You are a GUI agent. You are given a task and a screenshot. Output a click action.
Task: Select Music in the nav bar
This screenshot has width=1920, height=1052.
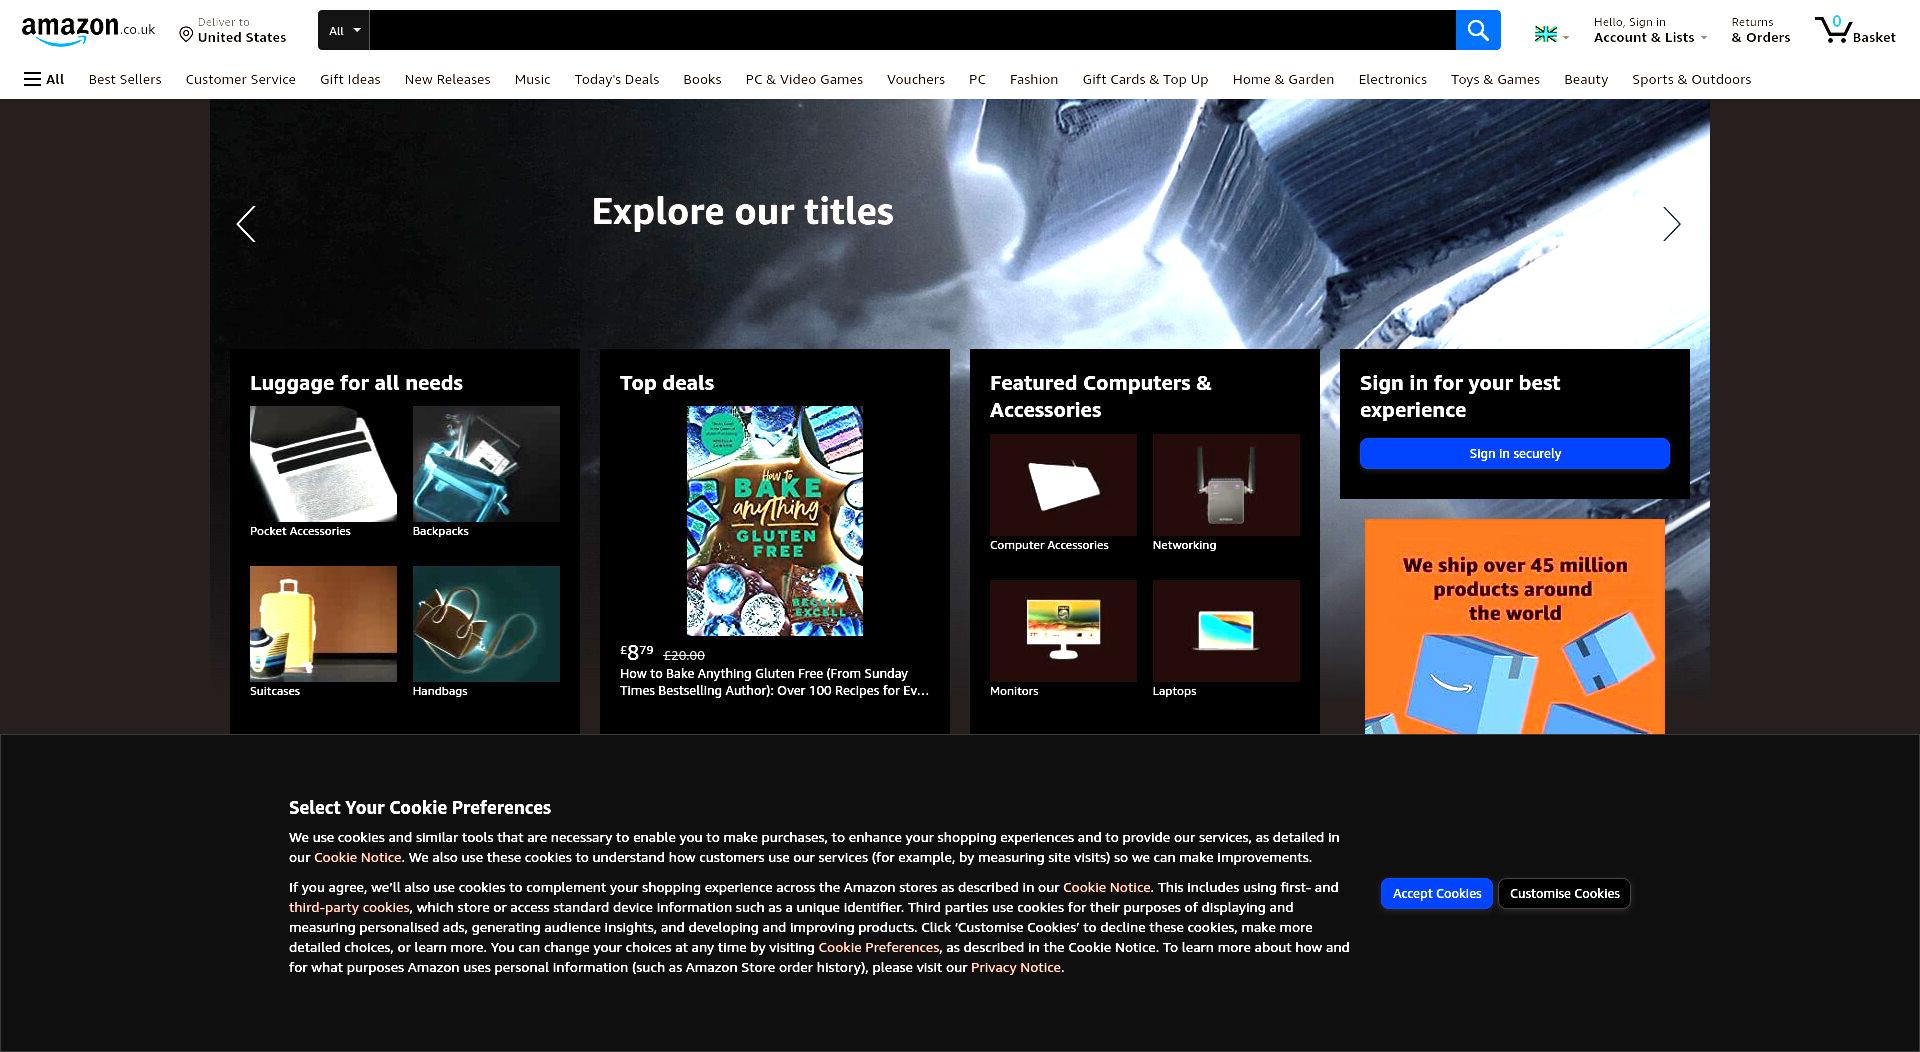[532, 79]
